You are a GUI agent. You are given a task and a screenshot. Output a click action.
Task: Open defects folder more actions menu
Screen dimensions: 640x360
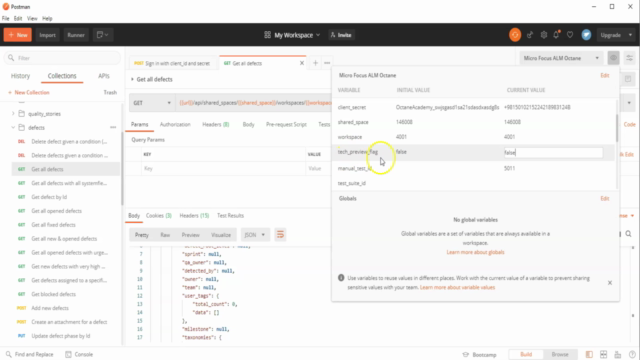pyautogui.click(x=113, y=128)
